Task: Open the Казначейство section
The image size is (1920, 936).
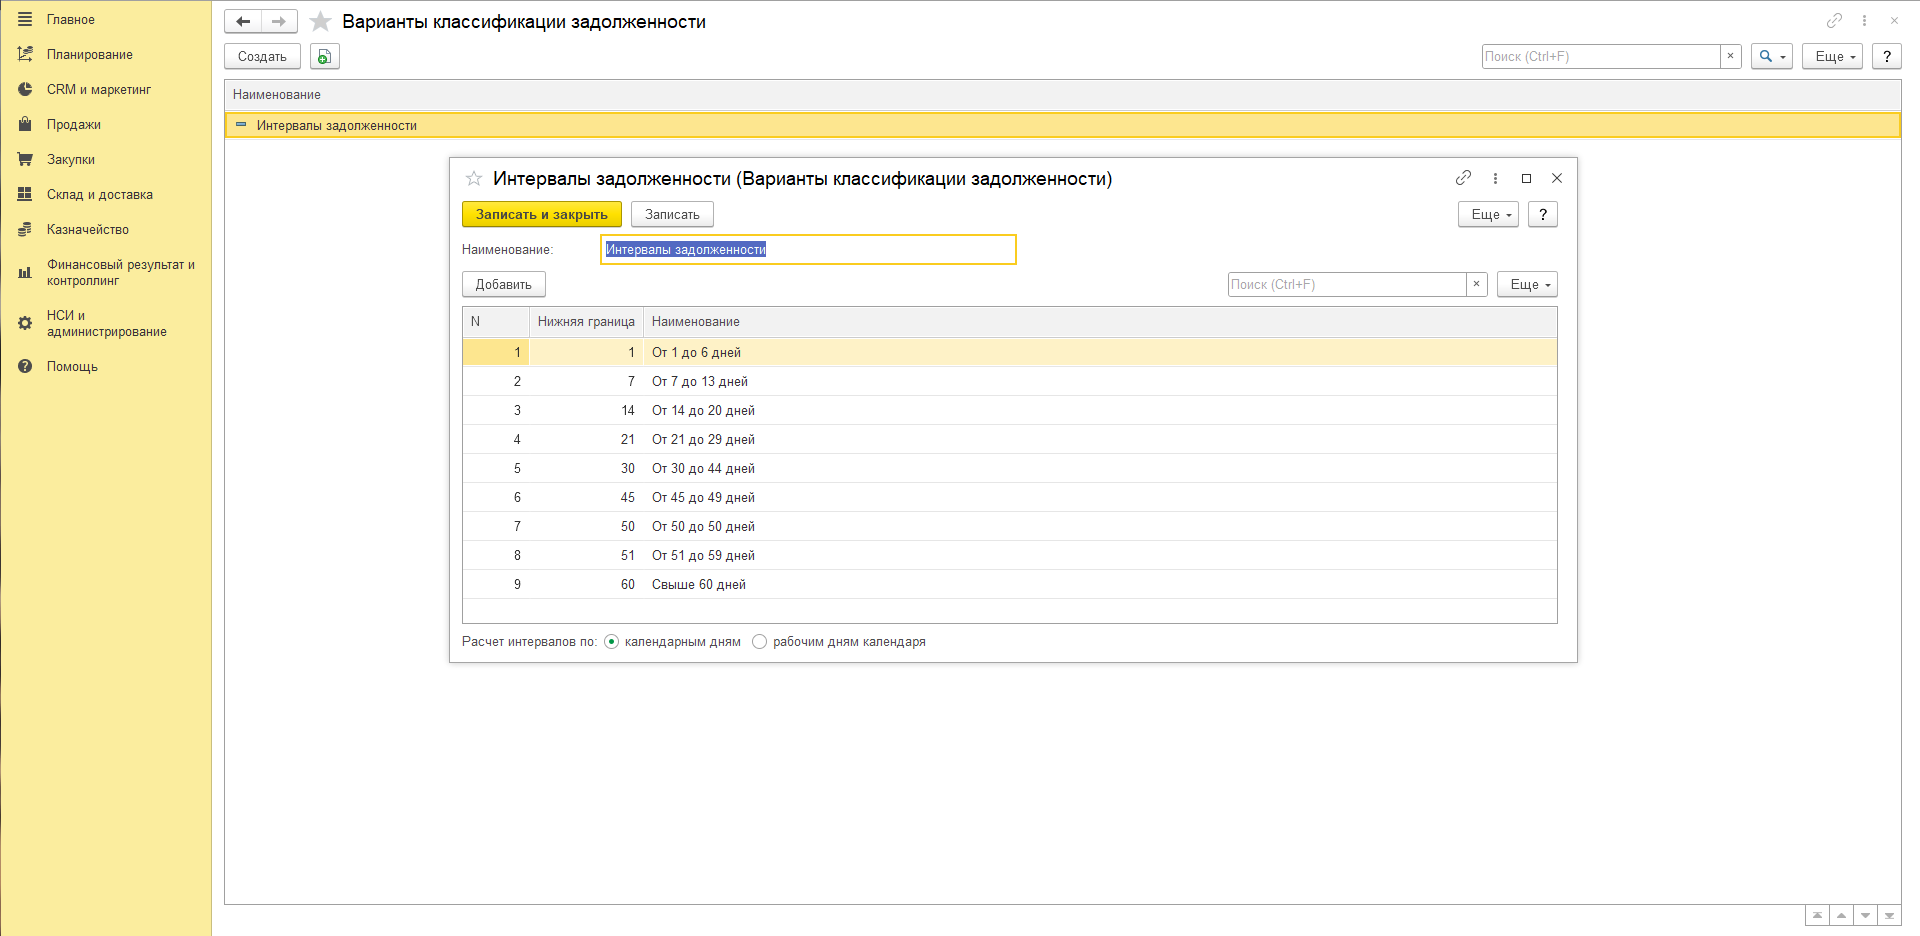Action: click(x=87, y=229)
